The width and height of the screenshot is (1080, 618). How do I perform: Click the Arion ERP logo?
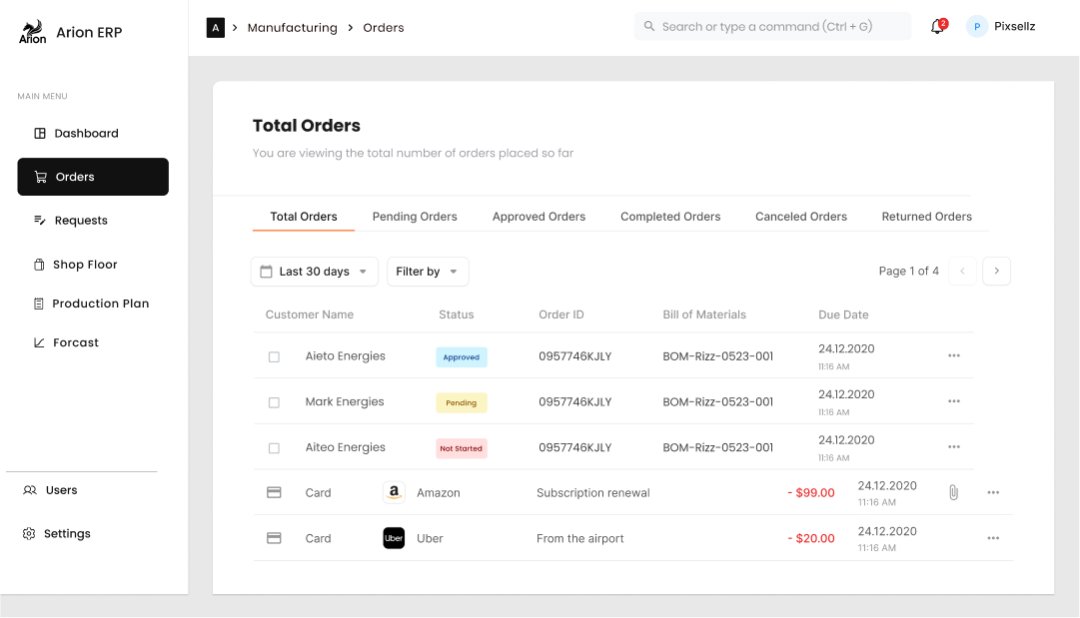[32, 32]
